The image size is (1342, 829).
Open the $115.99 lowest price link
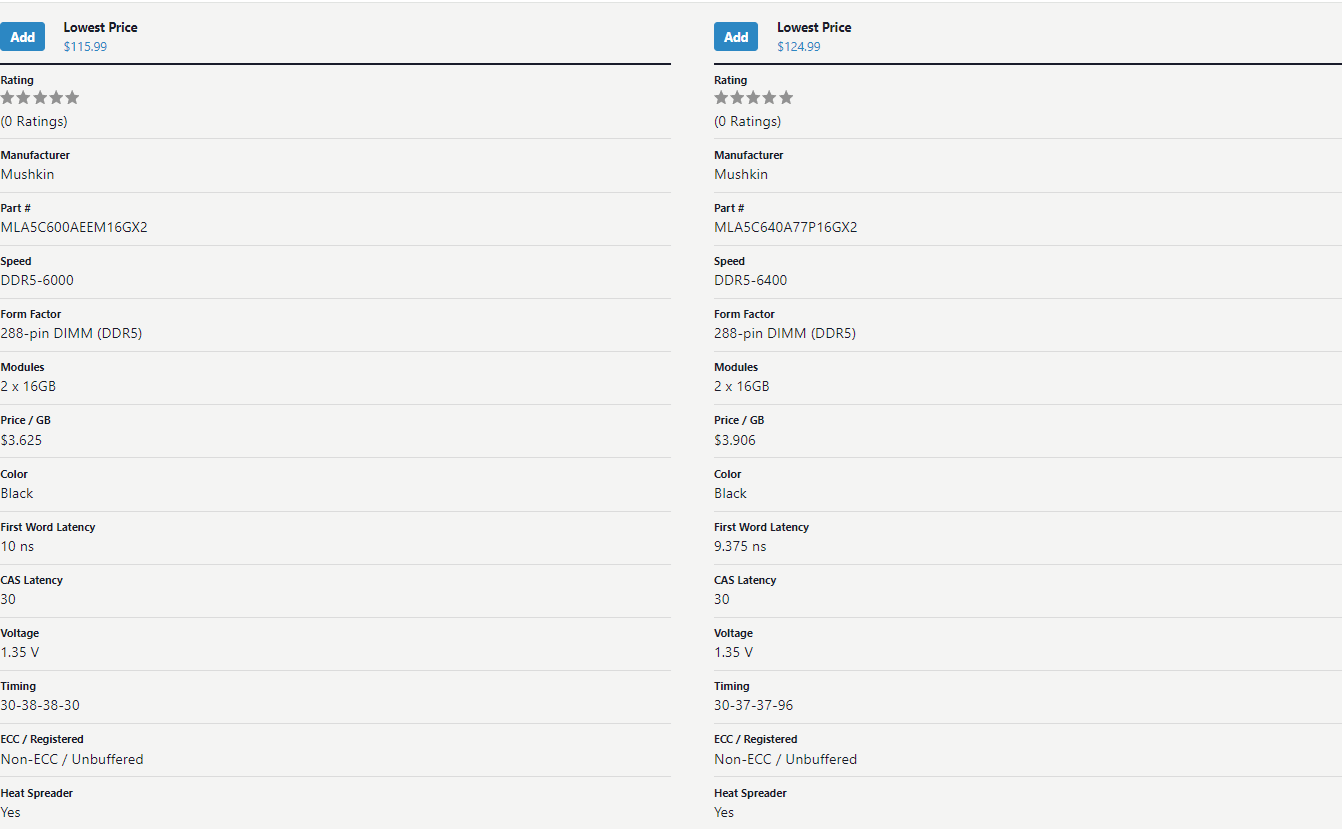click(85, 46)
